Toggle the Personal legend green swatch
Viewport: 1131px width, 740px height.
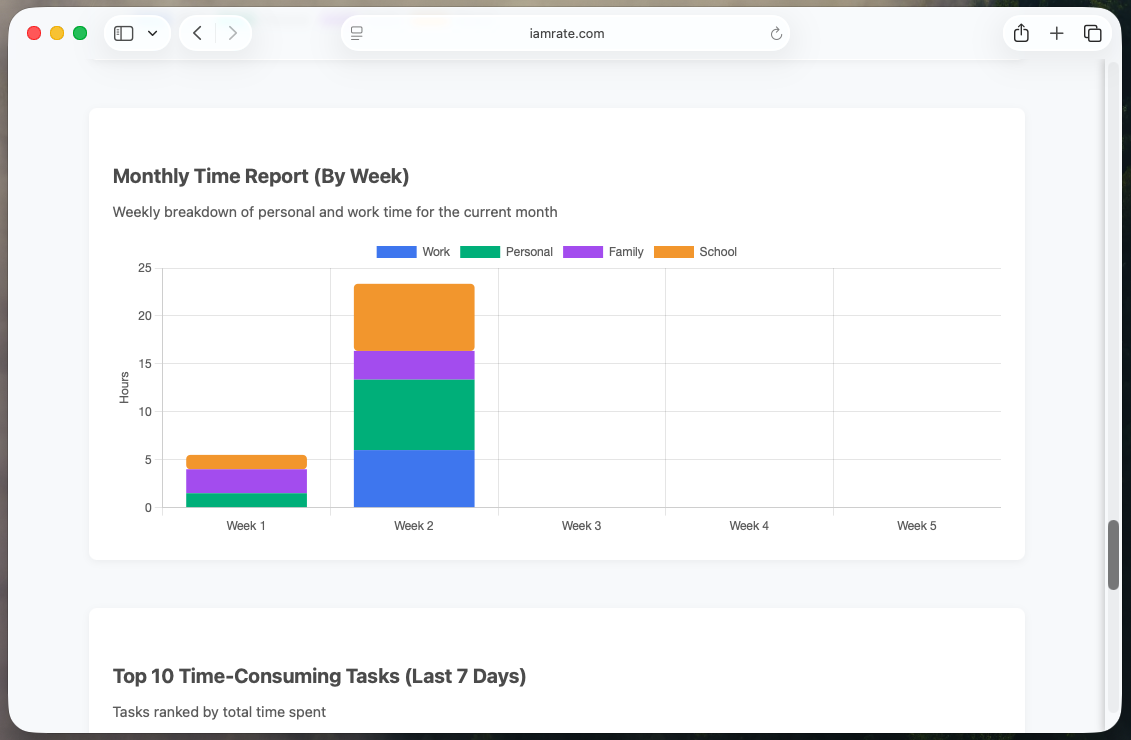point(480,252)
